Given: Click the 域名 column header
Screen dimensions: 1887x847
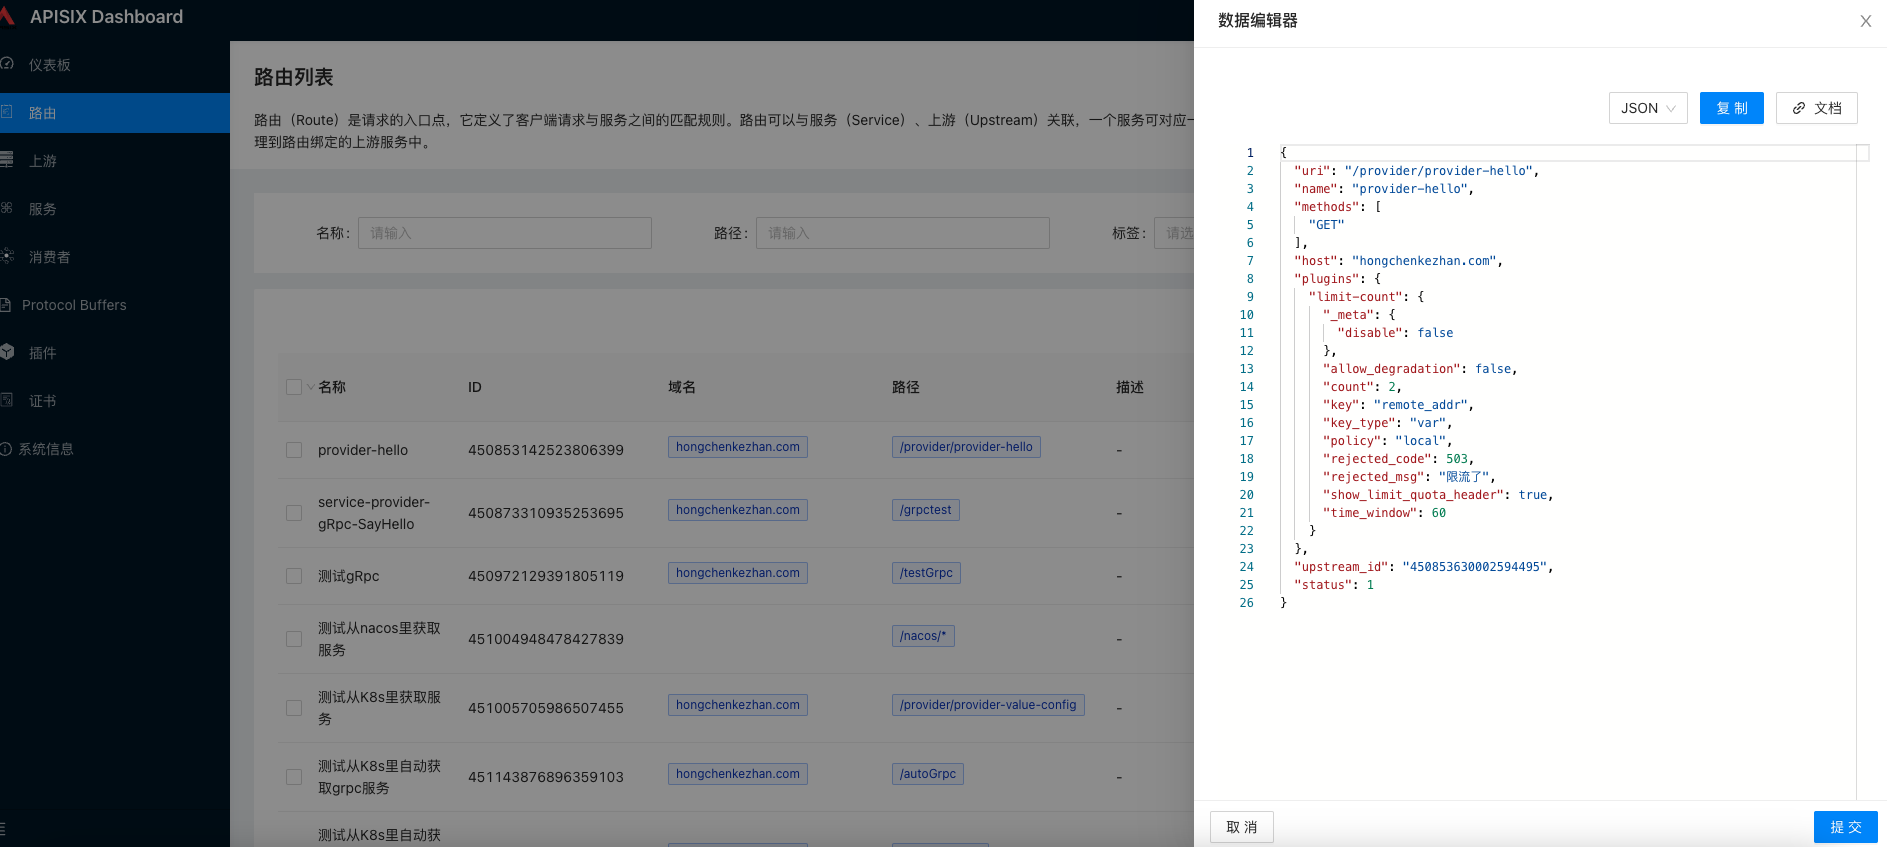Looking at the screenshot, I should click(682, 387).
